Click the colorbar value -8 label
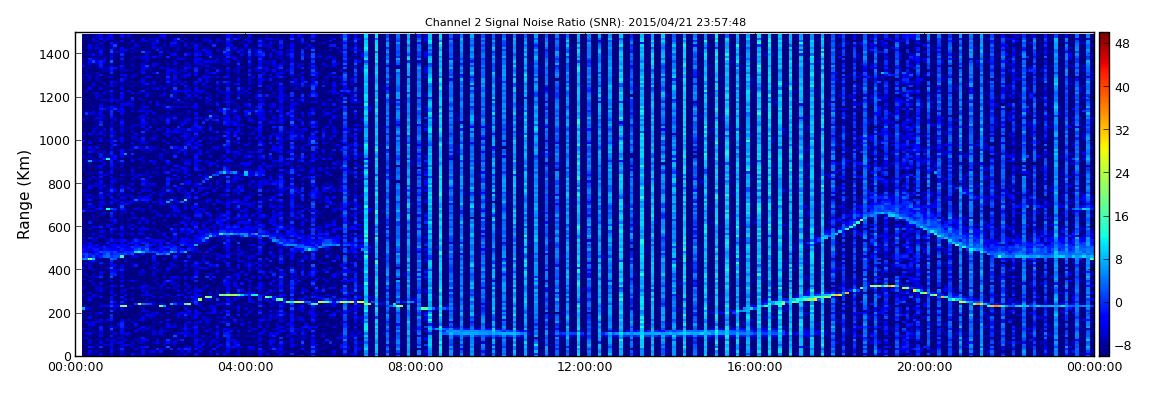1150x407 pixels. coord(1121,345)
